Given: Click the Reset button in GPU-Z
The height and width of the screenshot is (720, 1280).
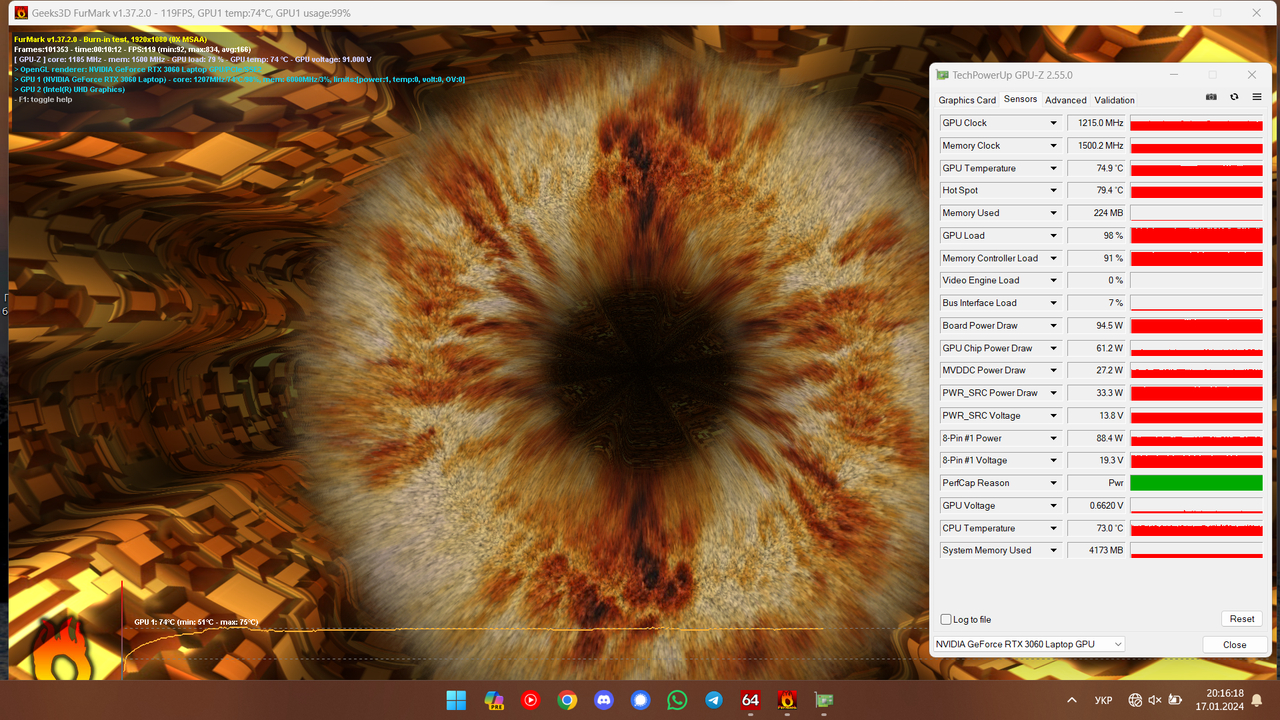Looking at the screenshot, I should pyautogui.click(x=1242, y=619).
